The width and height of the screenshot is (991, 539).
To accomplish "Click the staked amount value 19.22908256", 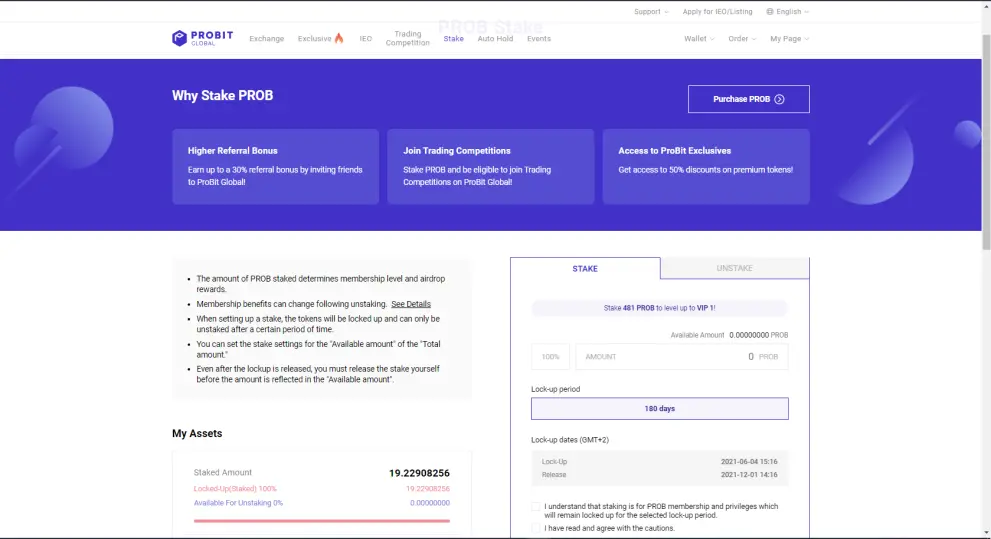I will tap(419, 473).
